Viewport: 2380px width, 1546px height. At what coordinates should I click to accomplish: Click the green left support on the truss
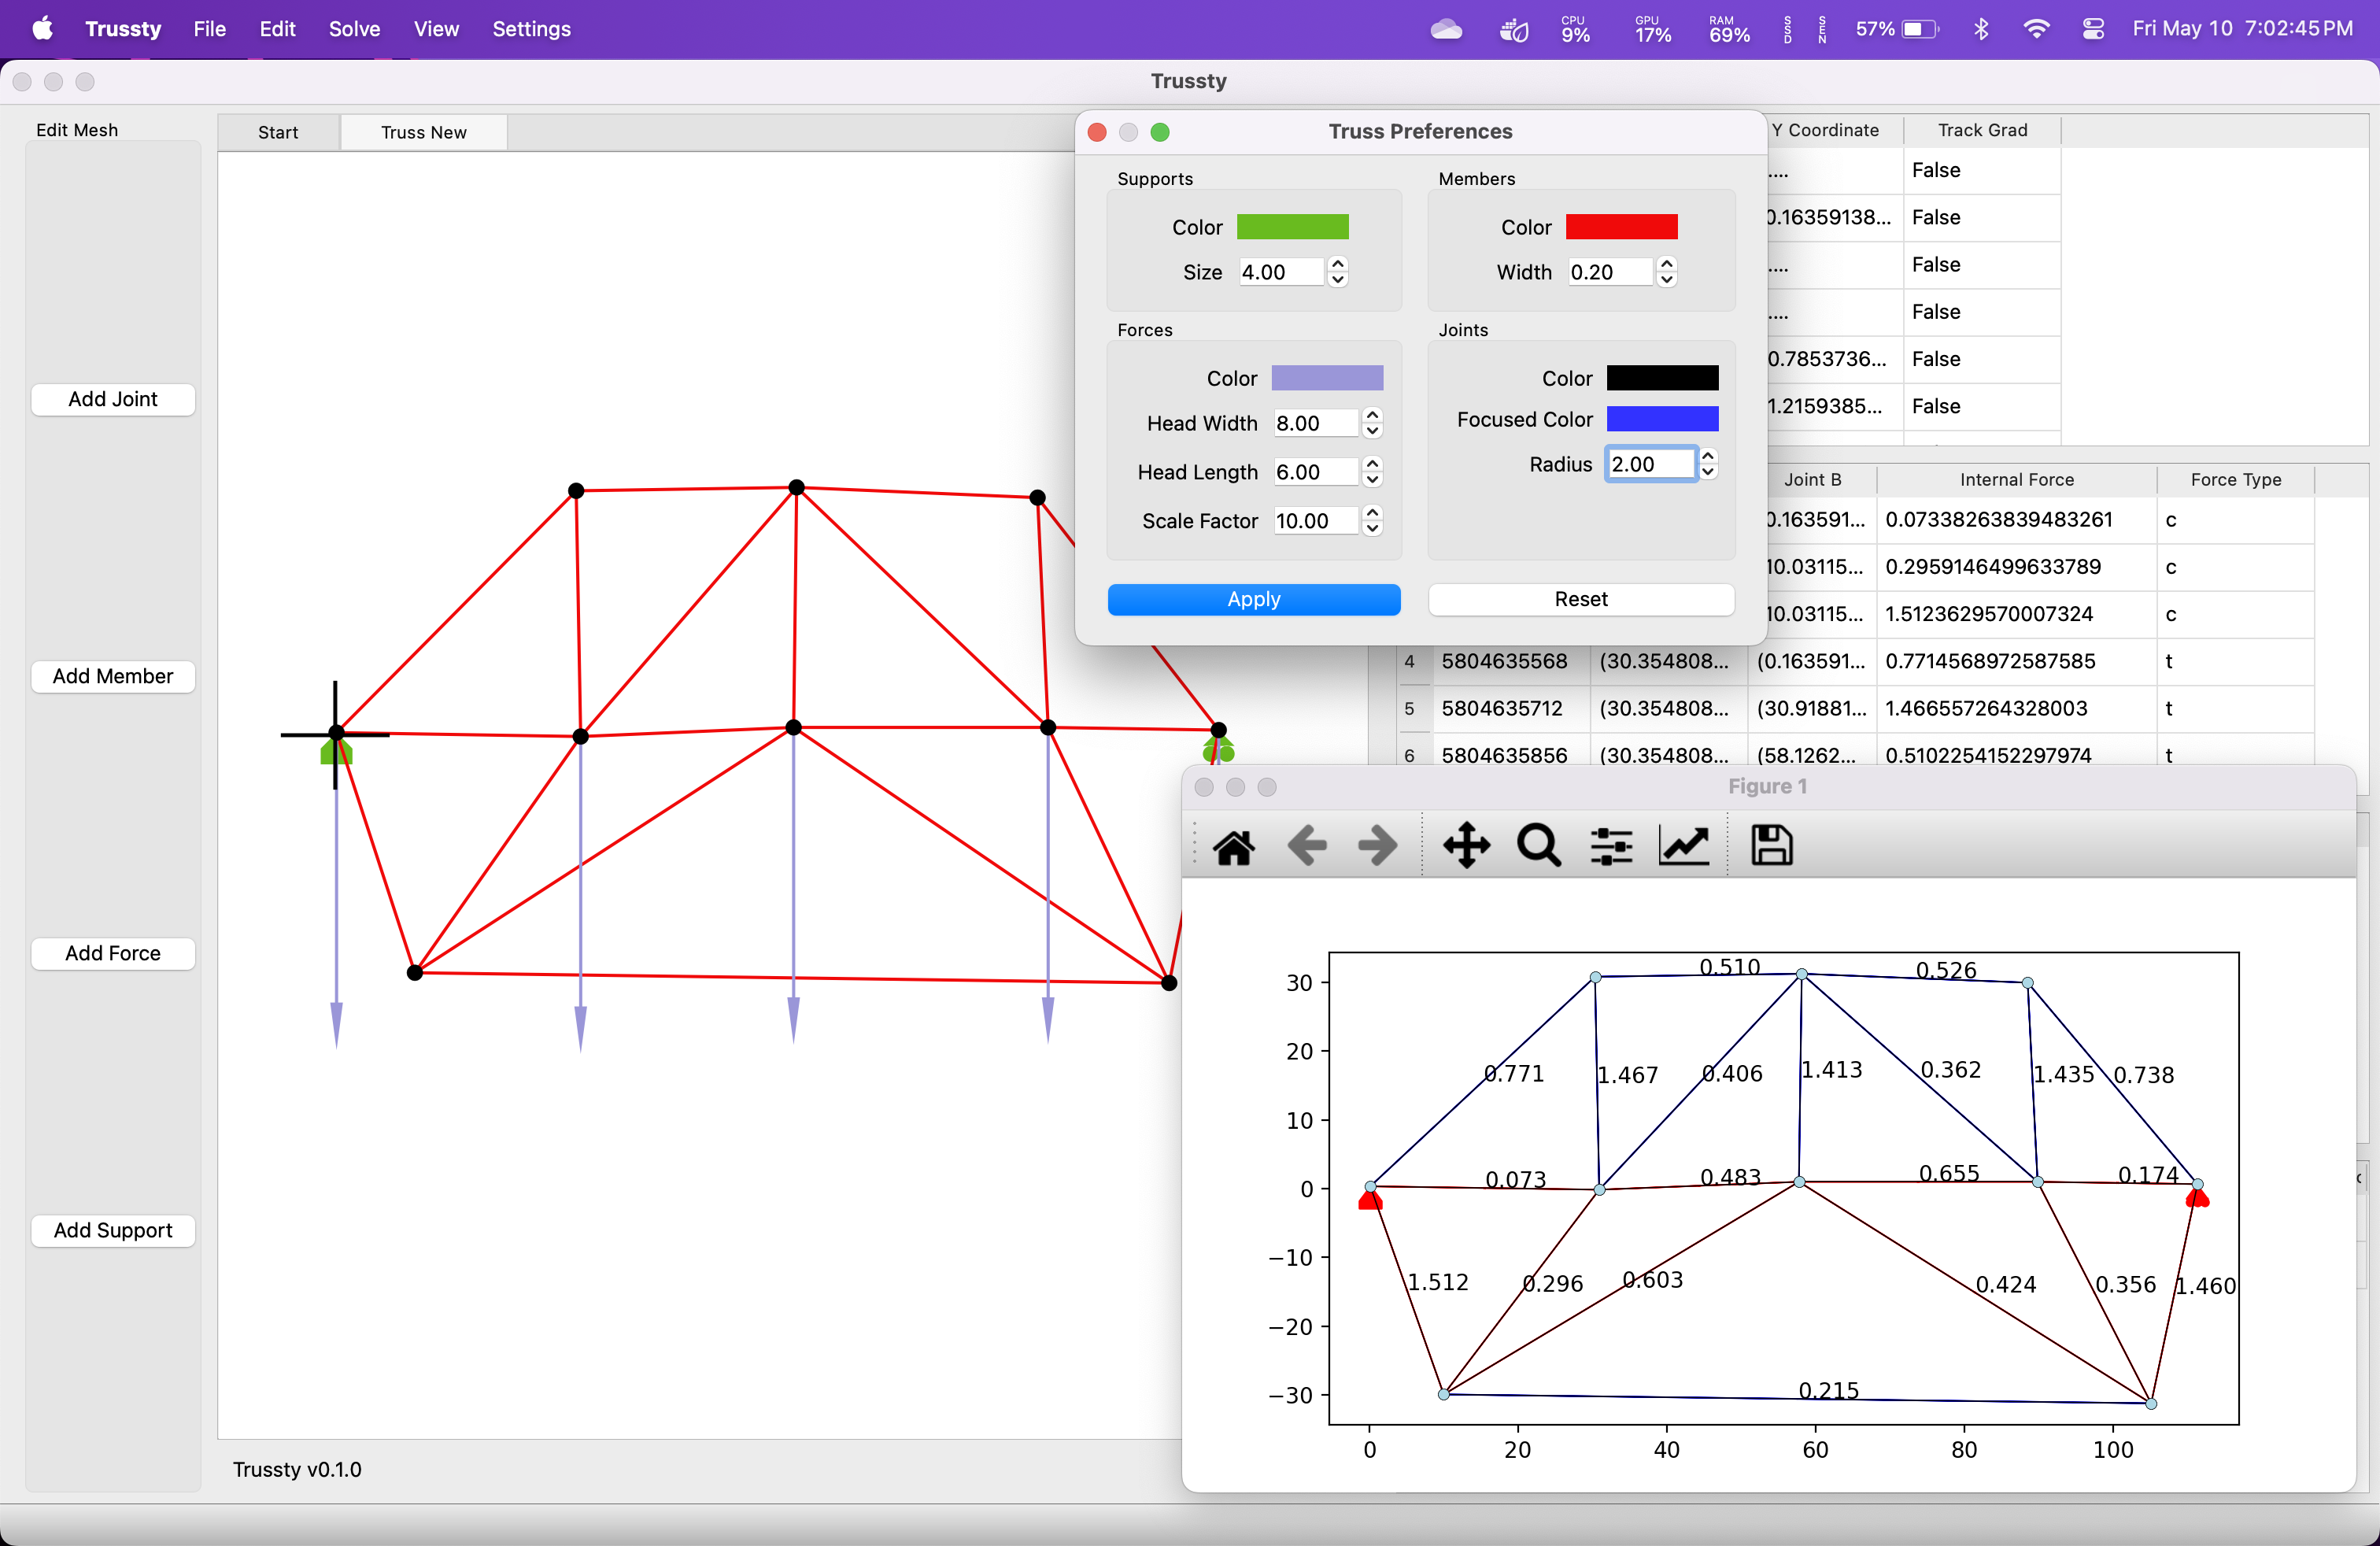pyautogui.click(x=336, y=751)
